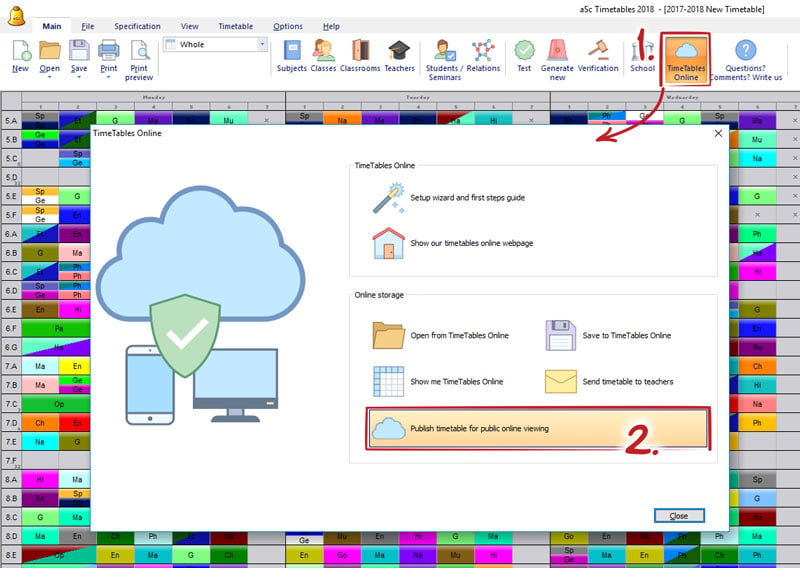Start Generate new siren icon
800x568 pixels.
click(557, 51)
